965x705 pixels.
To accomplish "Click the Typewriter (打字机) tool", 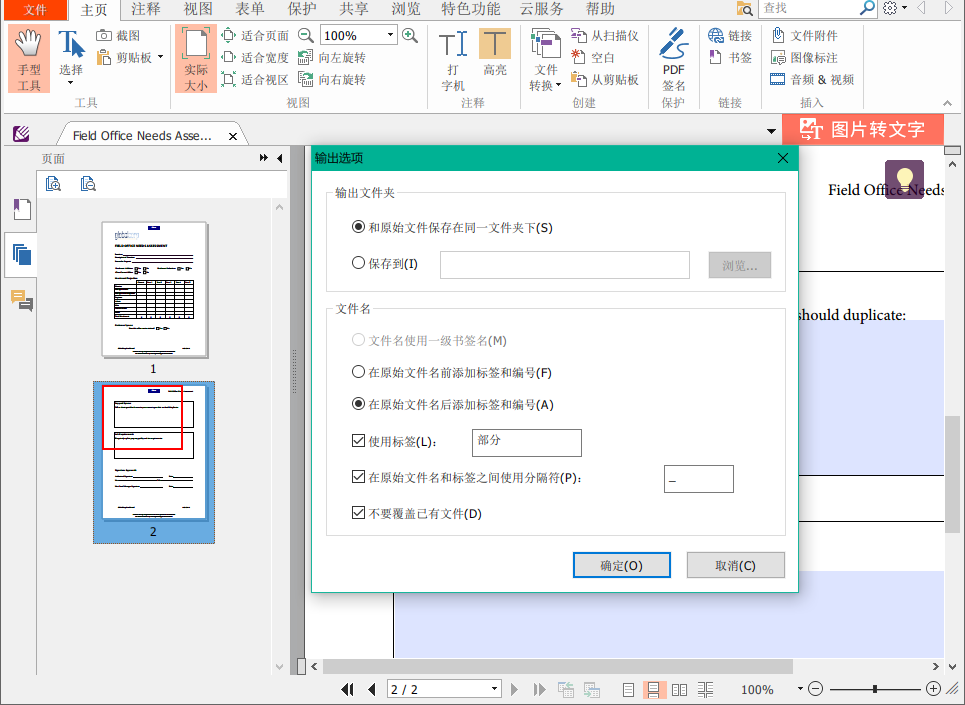I will click(x=453, y=58).
